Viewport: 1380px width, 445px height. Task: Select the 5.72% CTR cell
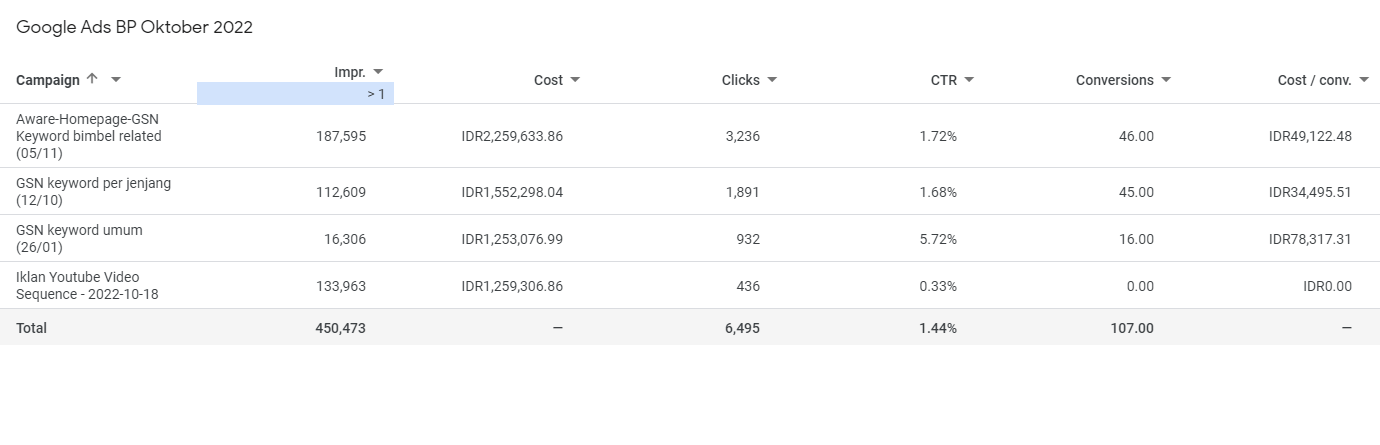[938, 239]
